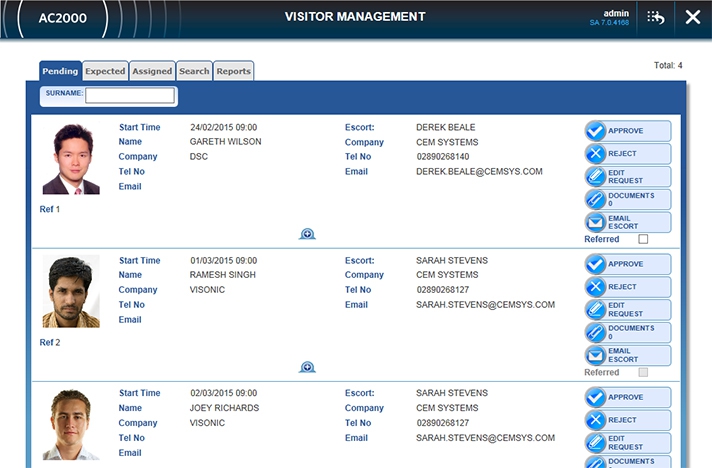712x468 pixels.
Task: Click the Total: 4 count
Action: (x=668, y=65)
